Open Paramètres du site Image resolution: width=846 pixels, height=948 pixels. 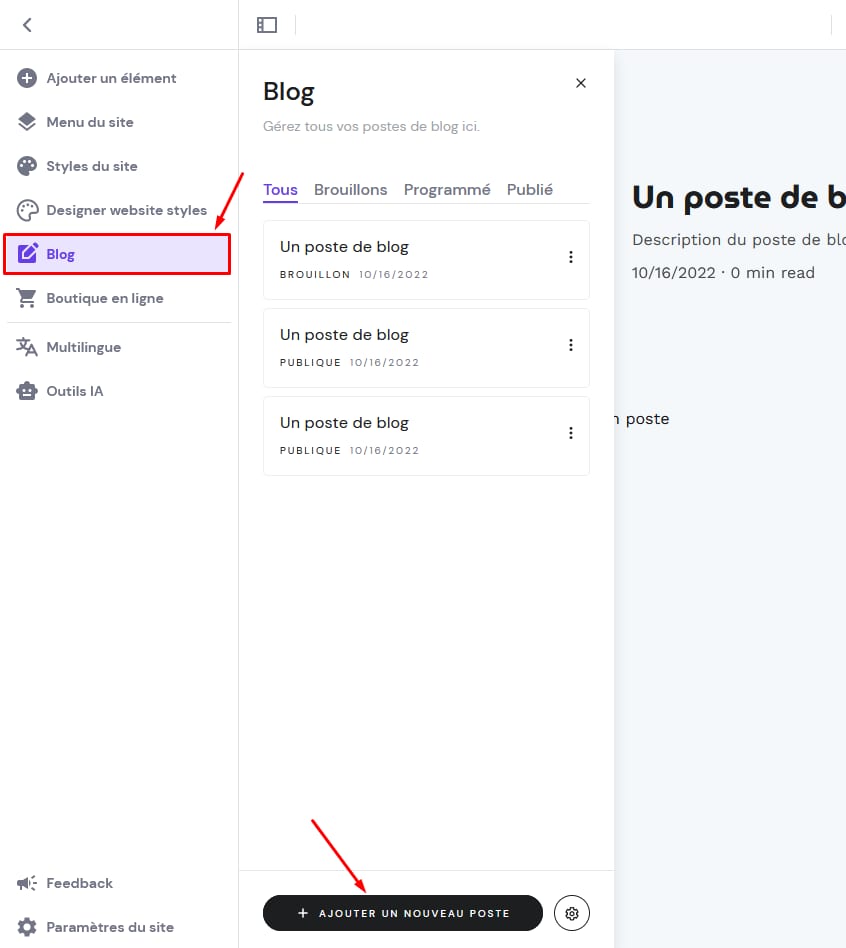(109, 927)
